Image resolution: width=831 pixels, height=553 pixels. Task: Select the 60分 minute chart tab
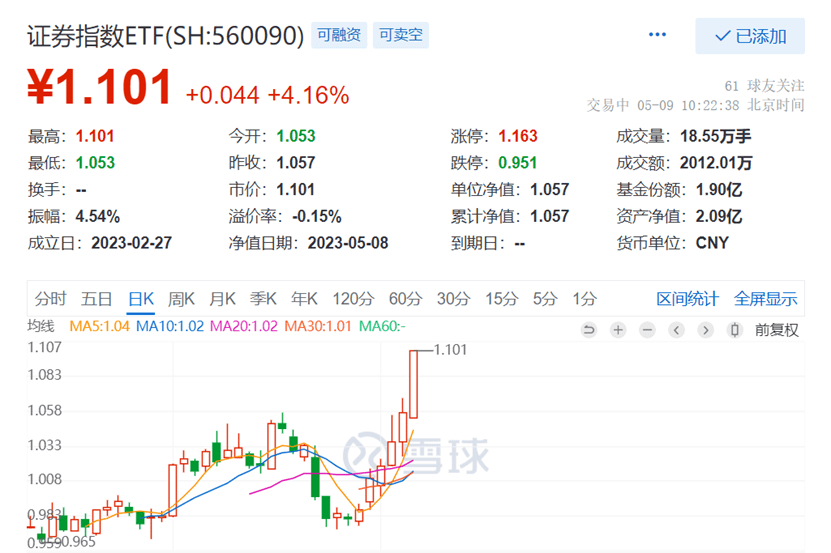(x=405, y=298)
